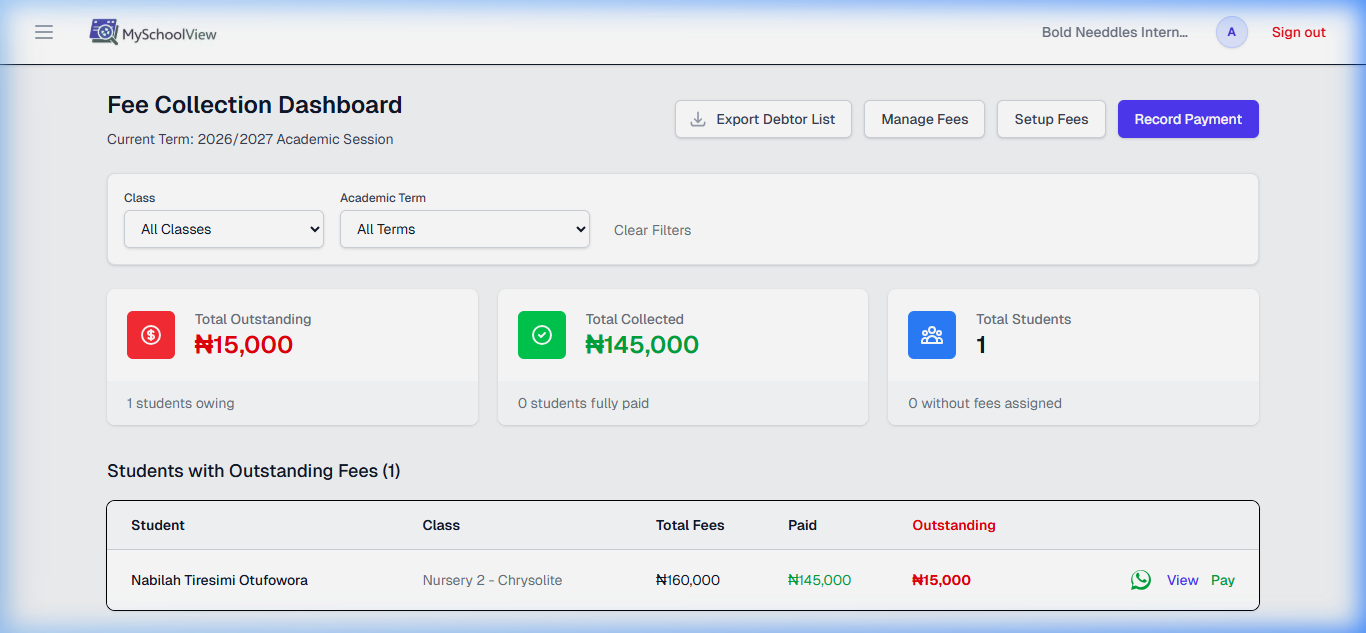
Task: Select All Classes from the class filter
Action: [x=223, y=229]
